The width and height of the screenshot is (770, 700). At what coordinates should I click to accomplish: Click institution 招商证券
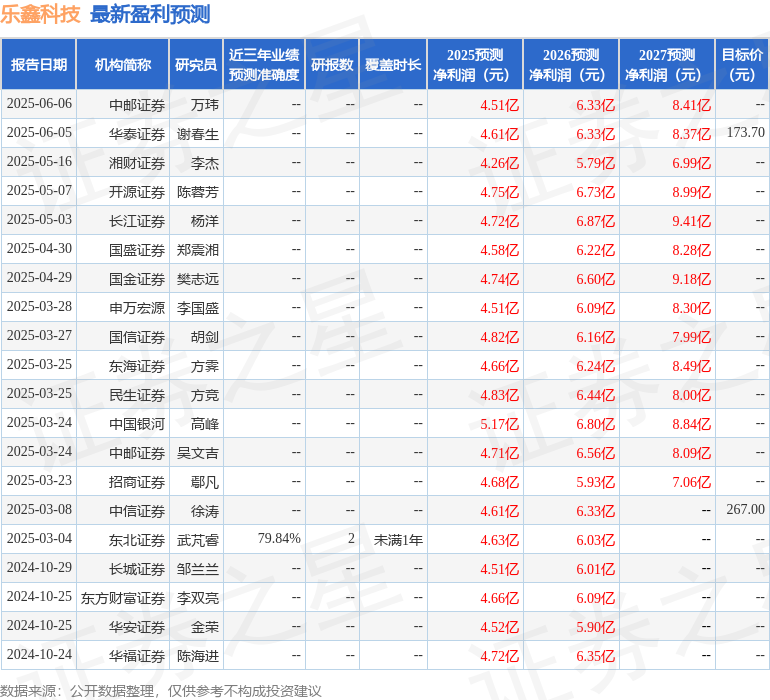(x=137, y=482)
